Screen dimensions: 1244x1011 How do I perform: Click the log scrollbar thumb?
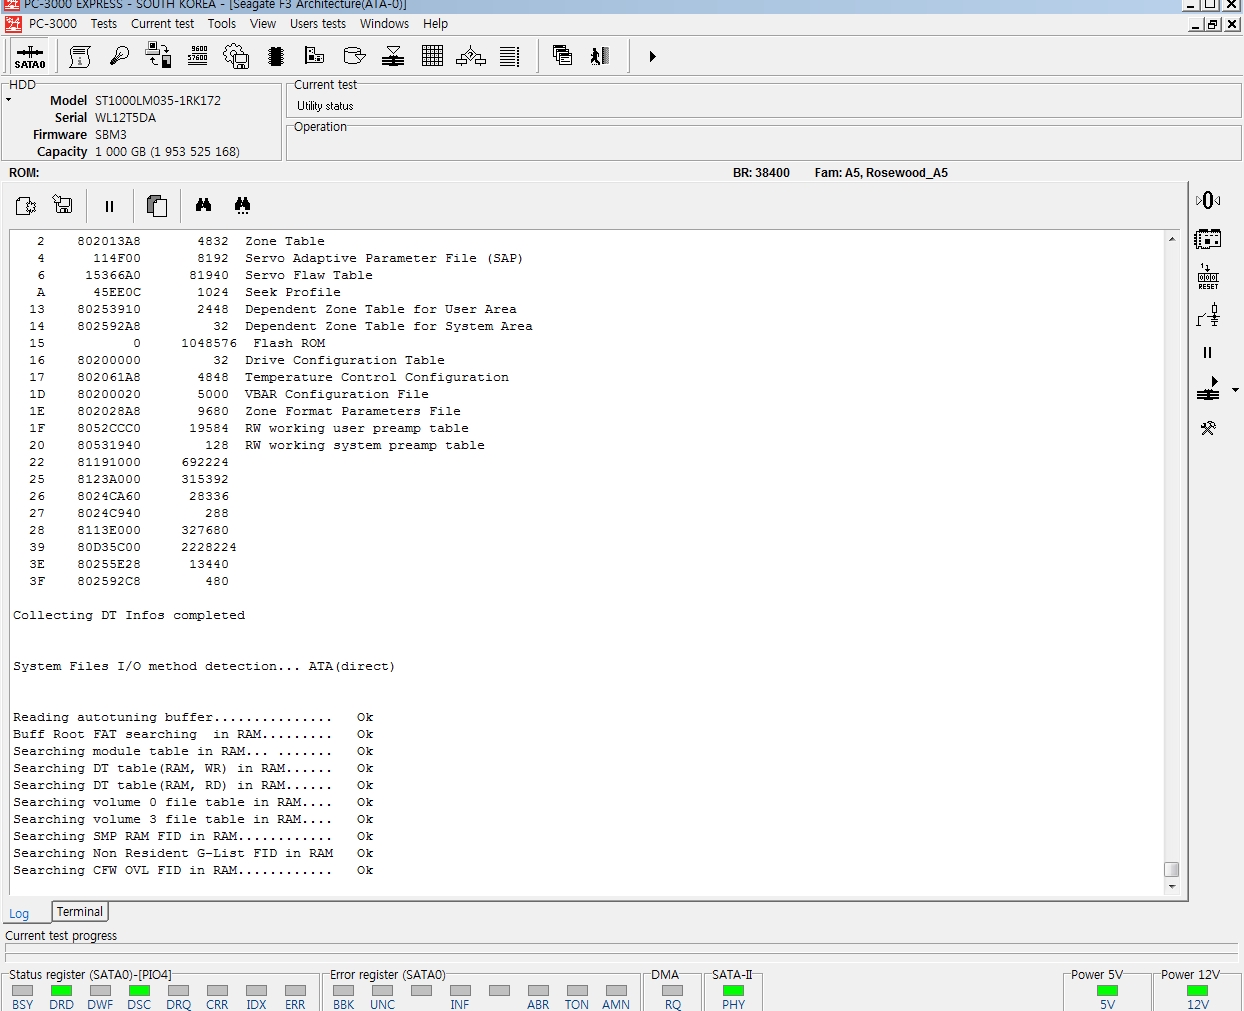[1172, 870]
